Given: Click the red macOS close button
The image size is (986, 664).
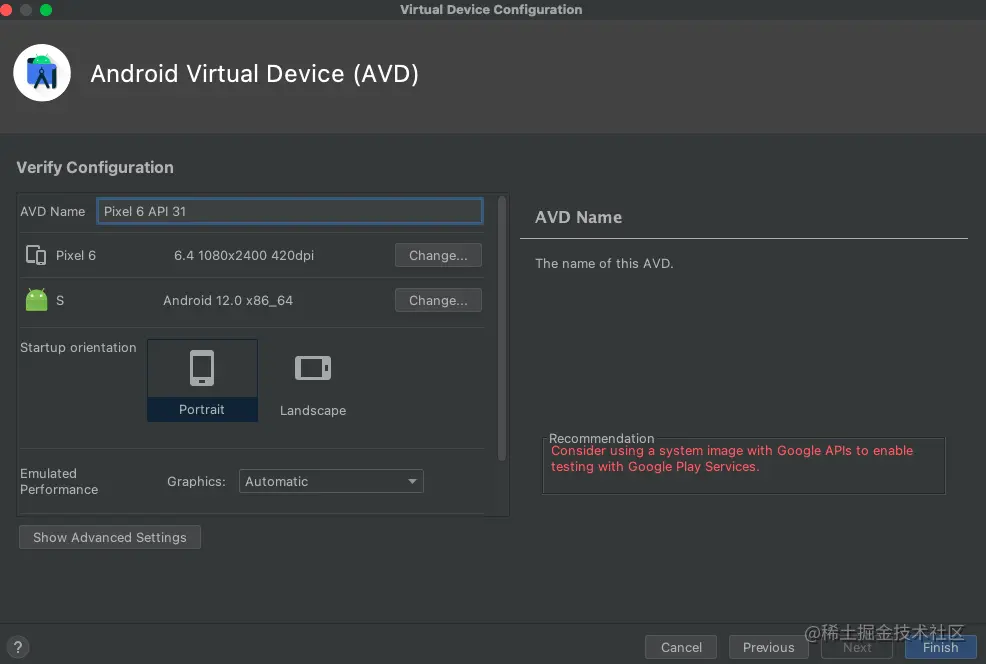Looking at the screenshot, I should [x=6, y=9].
